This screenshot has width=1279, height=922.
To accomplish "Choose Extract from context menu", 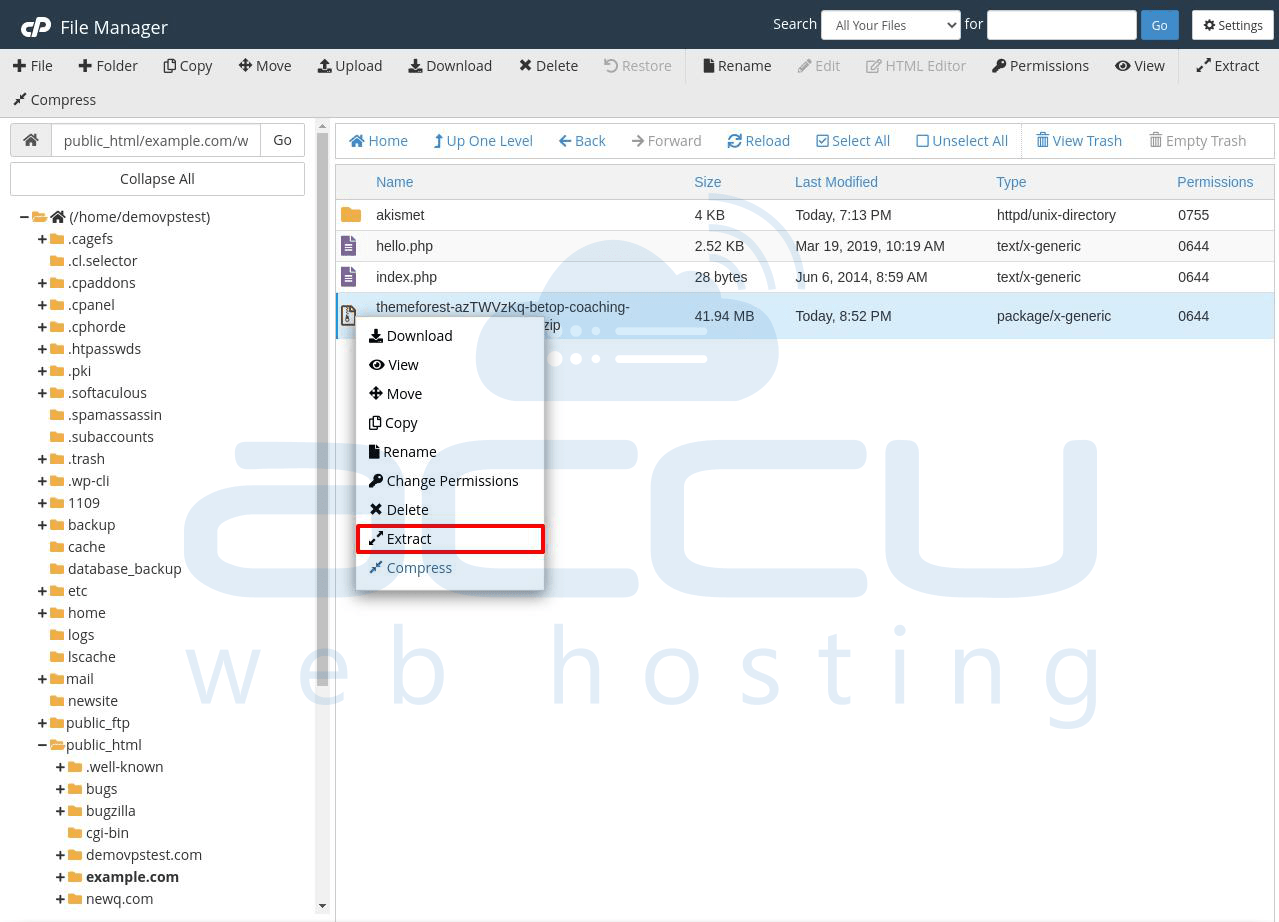I will (x=450, y=539).
